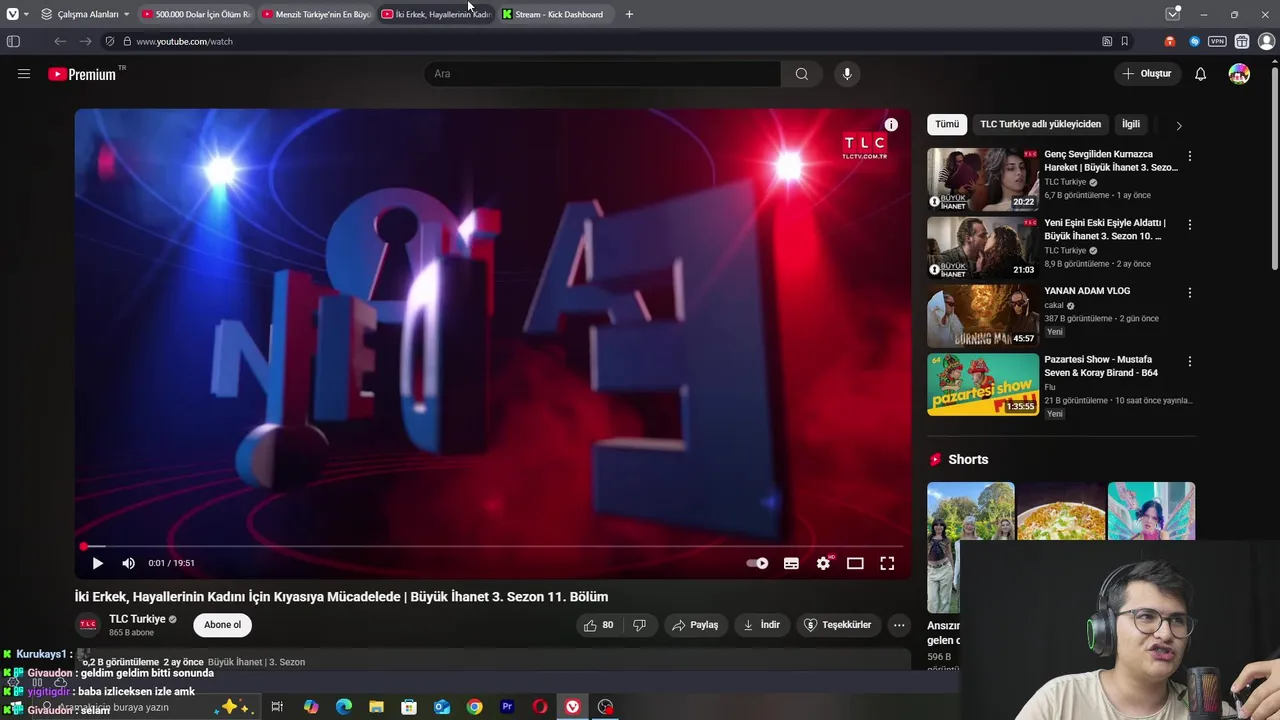Launch Microsoft Edge from taskbar
The height and width of the screenshot is (720, 1280).
[x=344, y=707]
